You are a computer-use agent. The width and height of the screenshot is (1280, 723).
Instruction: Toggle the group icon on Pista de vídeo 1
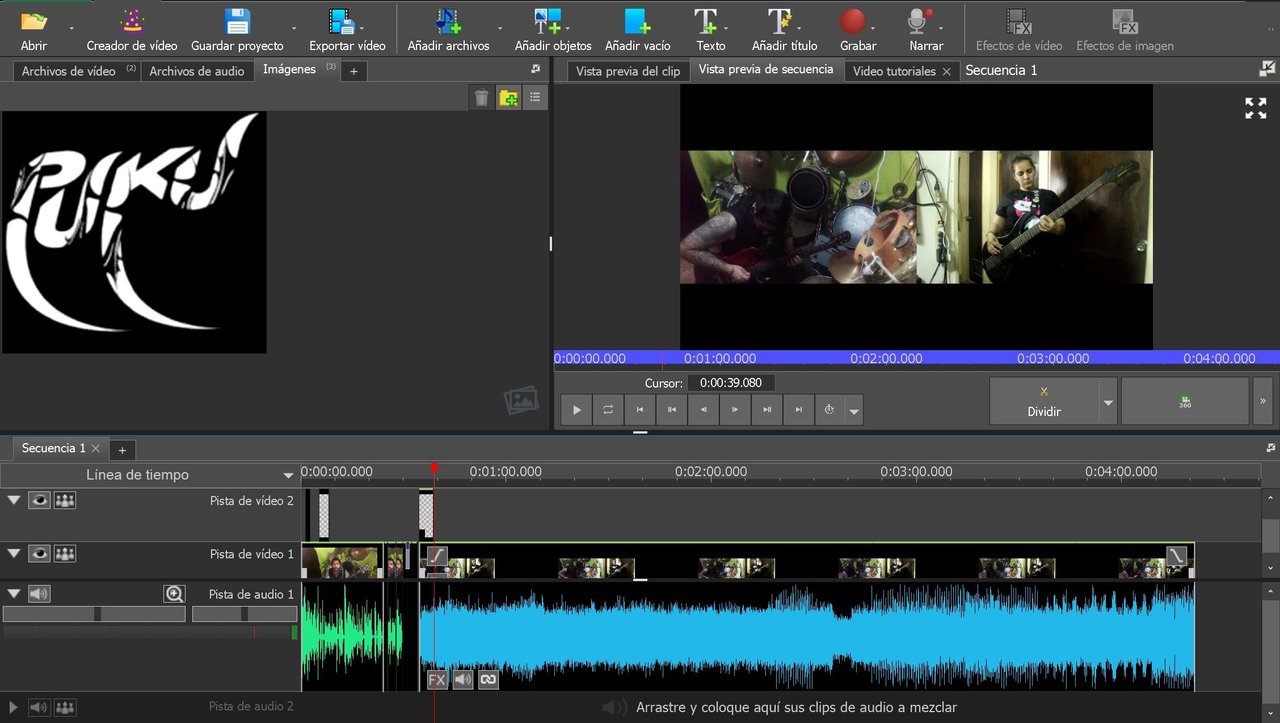click(65, 553)
